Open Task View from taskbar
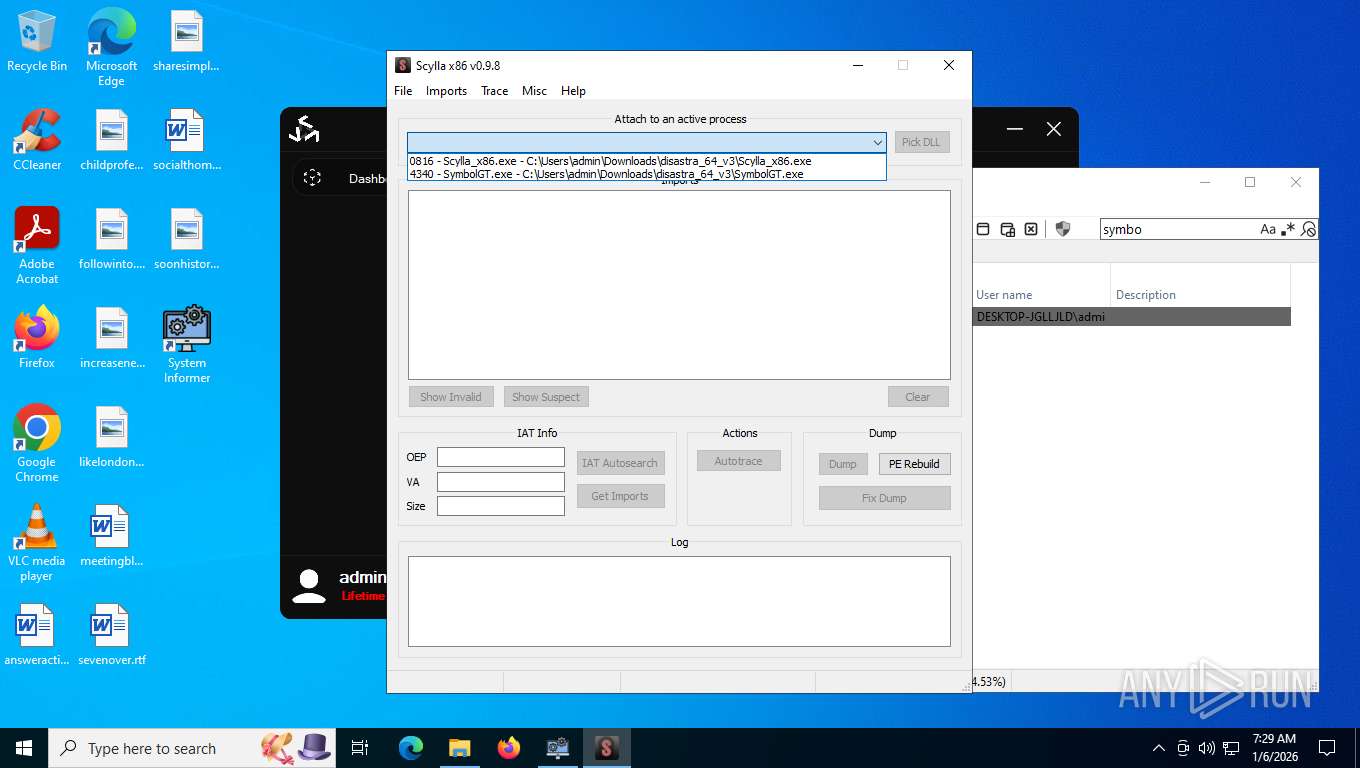Screen dimensions: 1360x768 click(360, 748)
